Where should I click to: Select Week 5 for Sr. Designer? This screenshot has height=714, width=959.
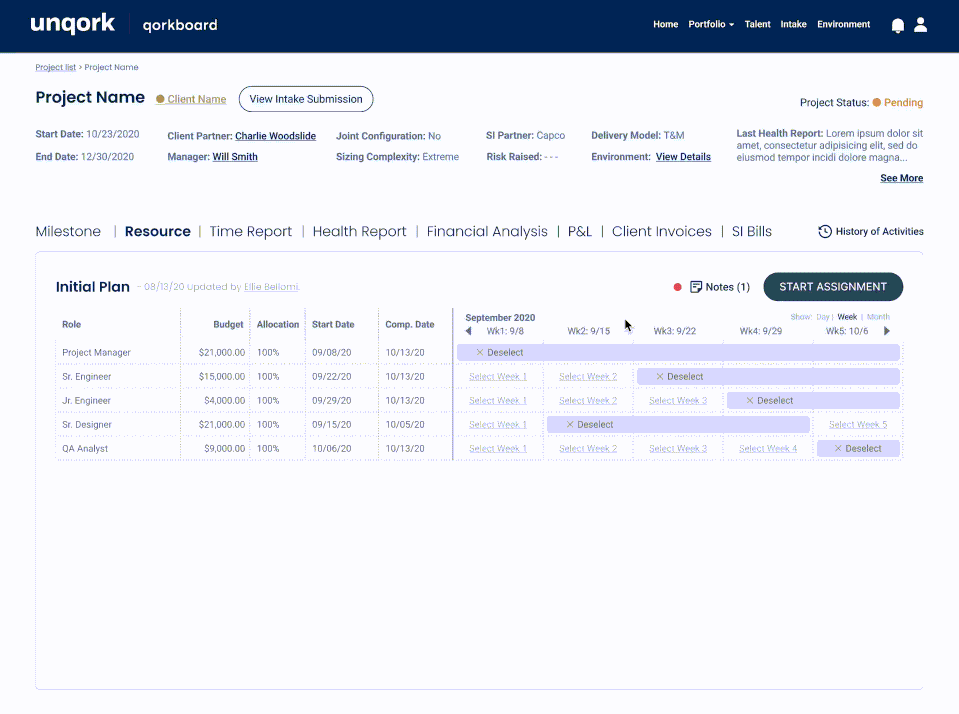858,424
